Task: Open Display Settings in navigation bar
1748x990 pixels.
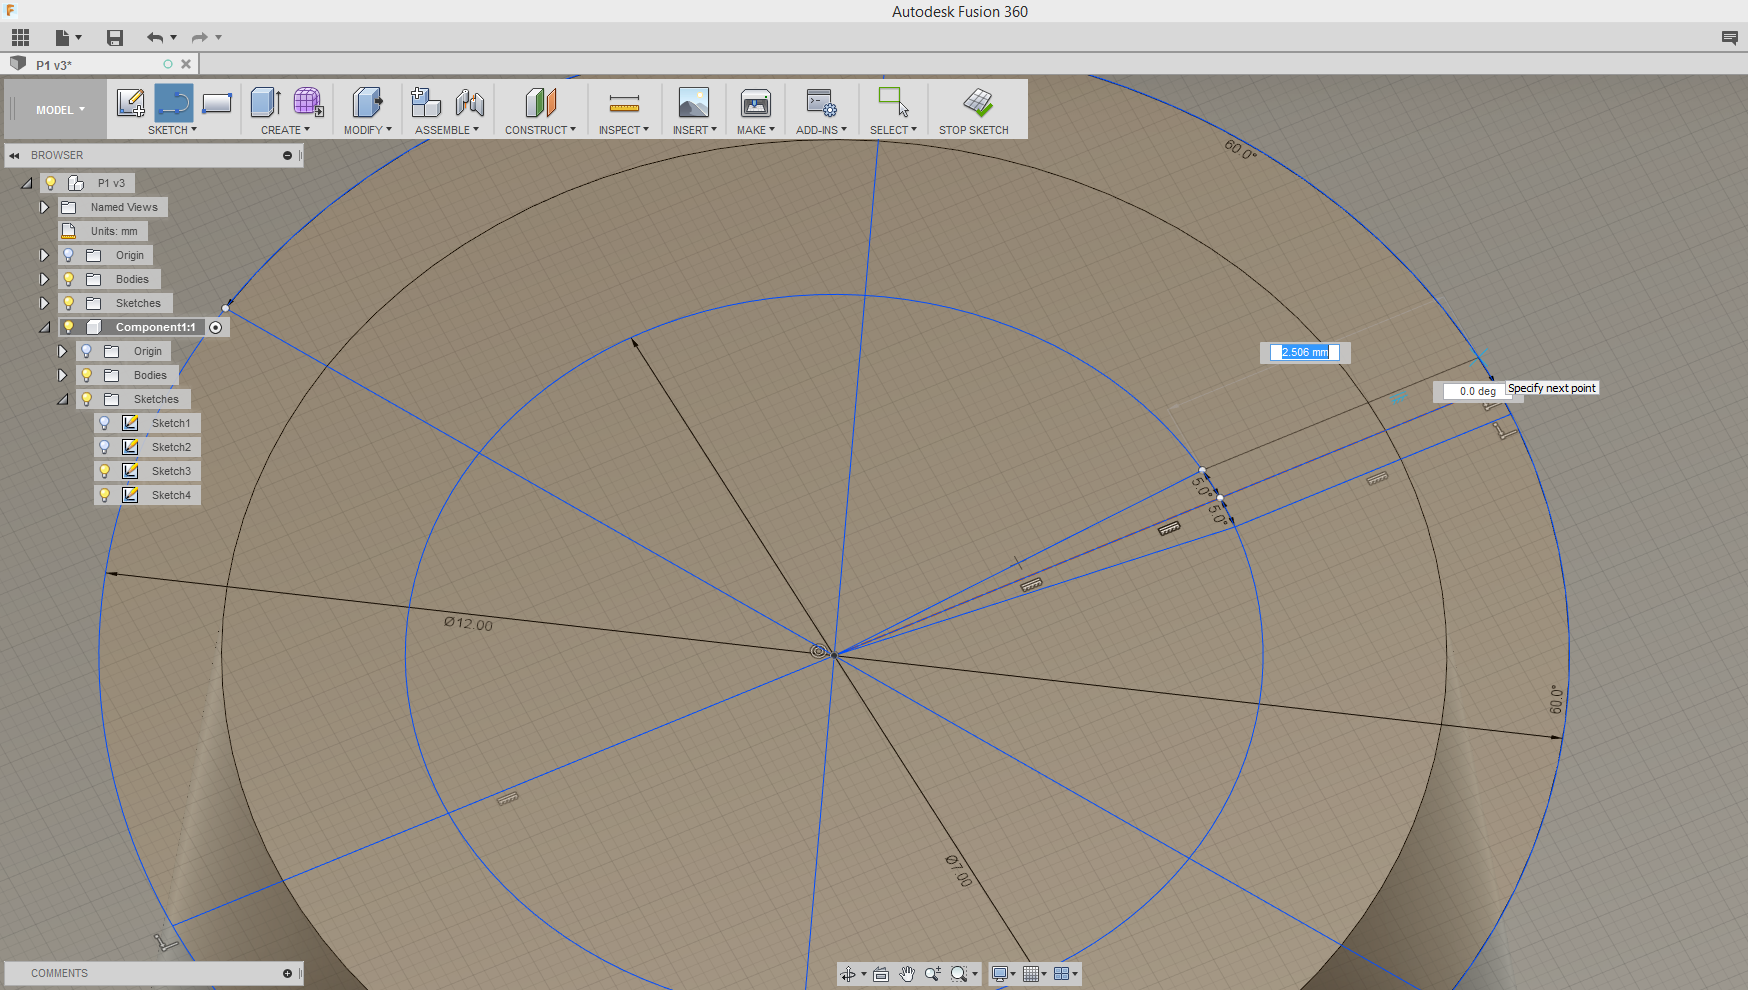Action: point(1000,974)
